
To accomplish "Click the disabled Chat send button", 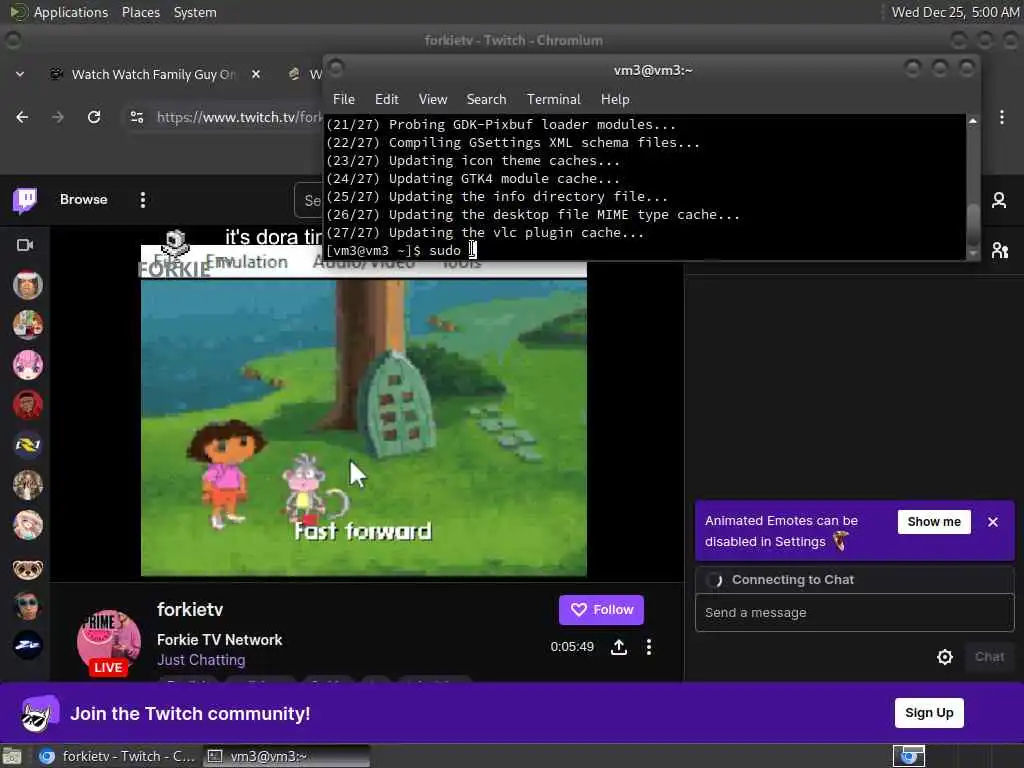I will (x=989, y=657).
